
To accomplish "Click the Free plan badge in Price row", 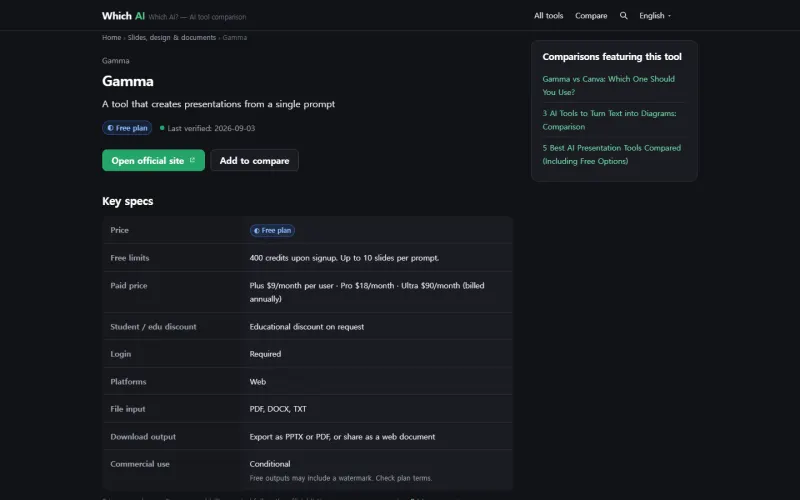I will pyautogui.click(x=272, y=231).
